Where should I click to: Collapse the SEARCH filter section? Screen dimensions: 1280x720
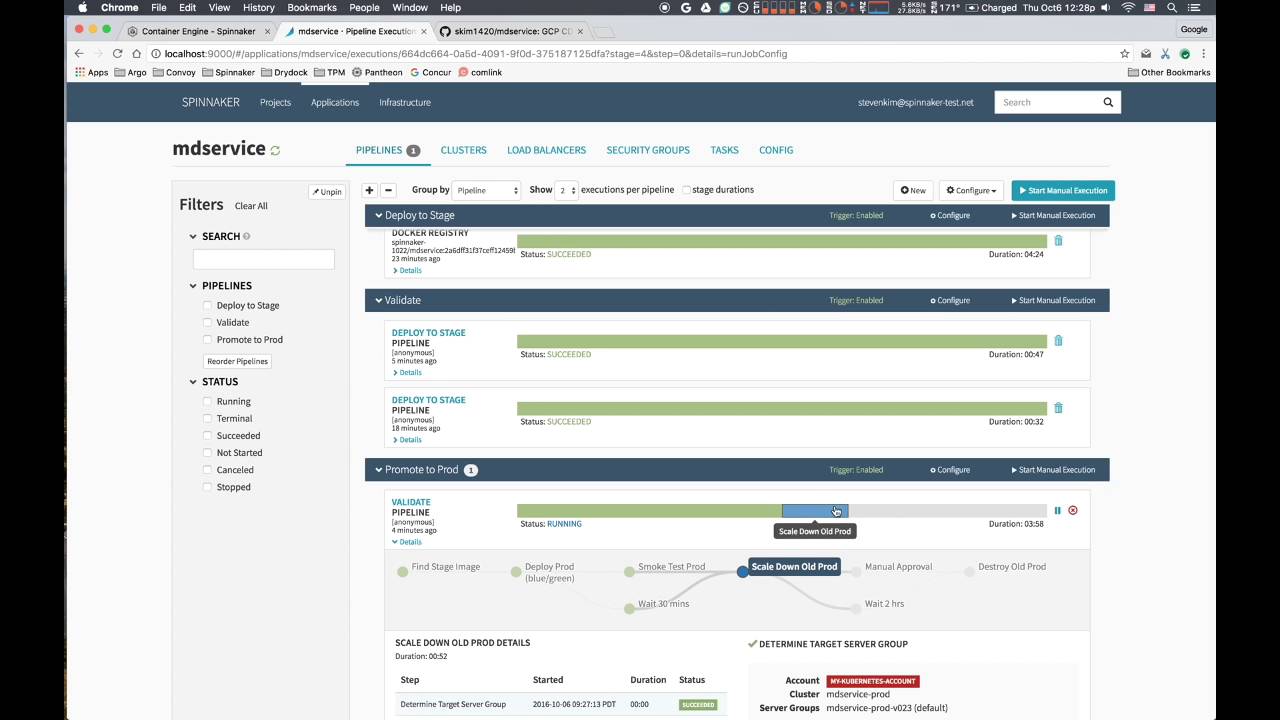click(193, 237)
